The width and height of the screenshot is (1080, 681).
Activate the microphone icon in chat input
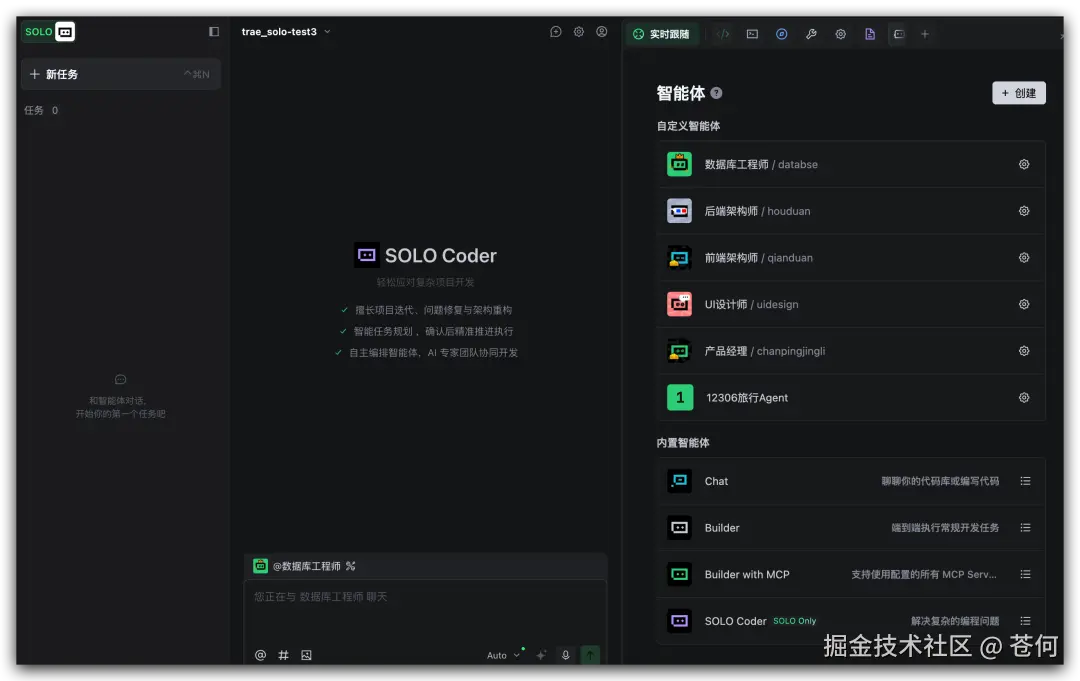click(565, 655)
